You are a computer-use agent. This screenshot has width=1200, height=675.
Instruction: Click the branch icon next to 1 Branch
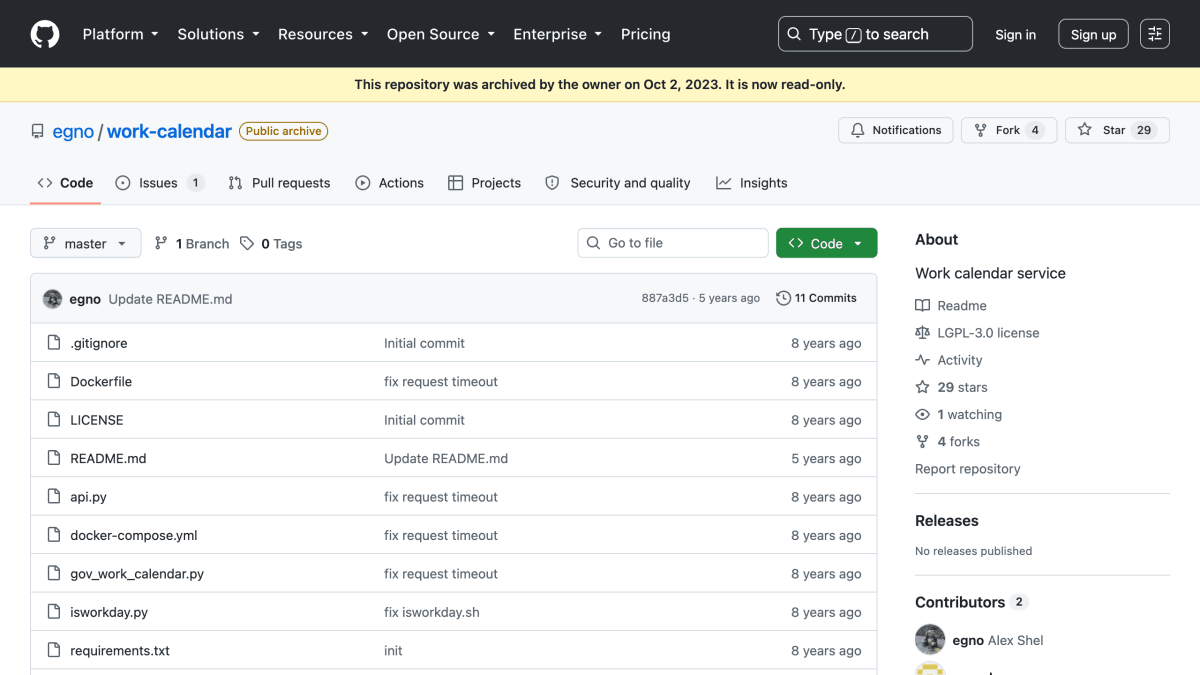(x=161, y=243)
